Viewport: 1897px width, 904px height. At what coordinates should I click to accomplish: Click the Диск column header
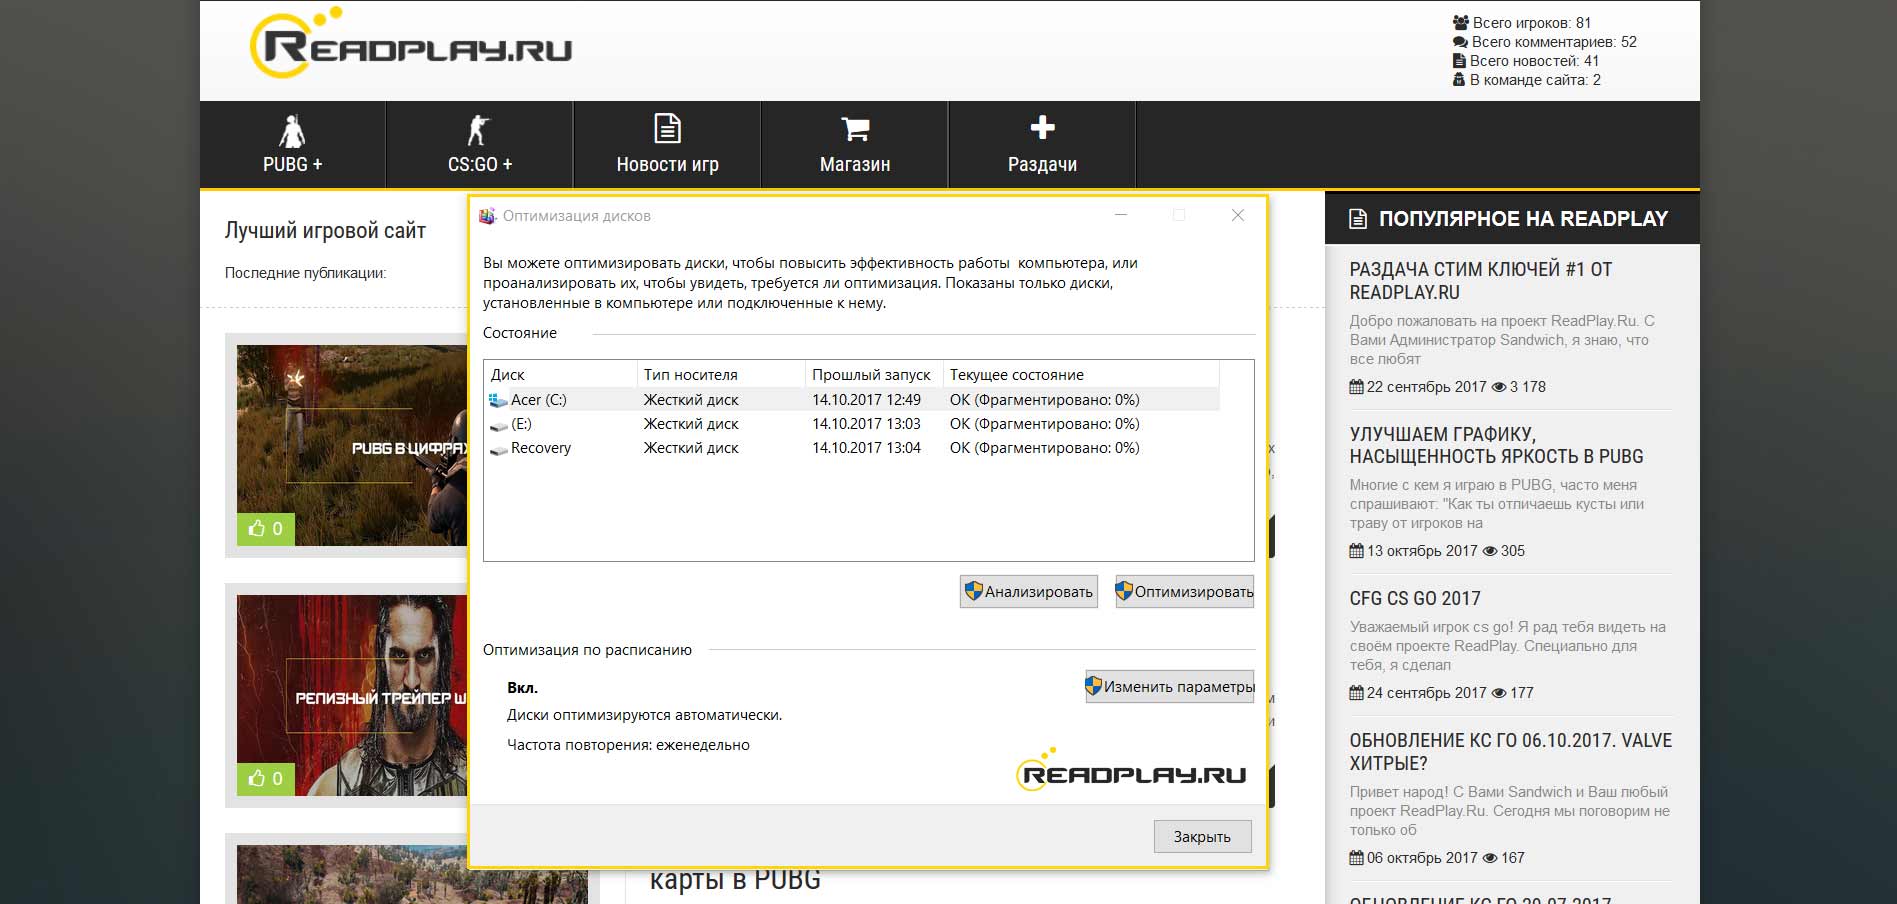point(561,375)
